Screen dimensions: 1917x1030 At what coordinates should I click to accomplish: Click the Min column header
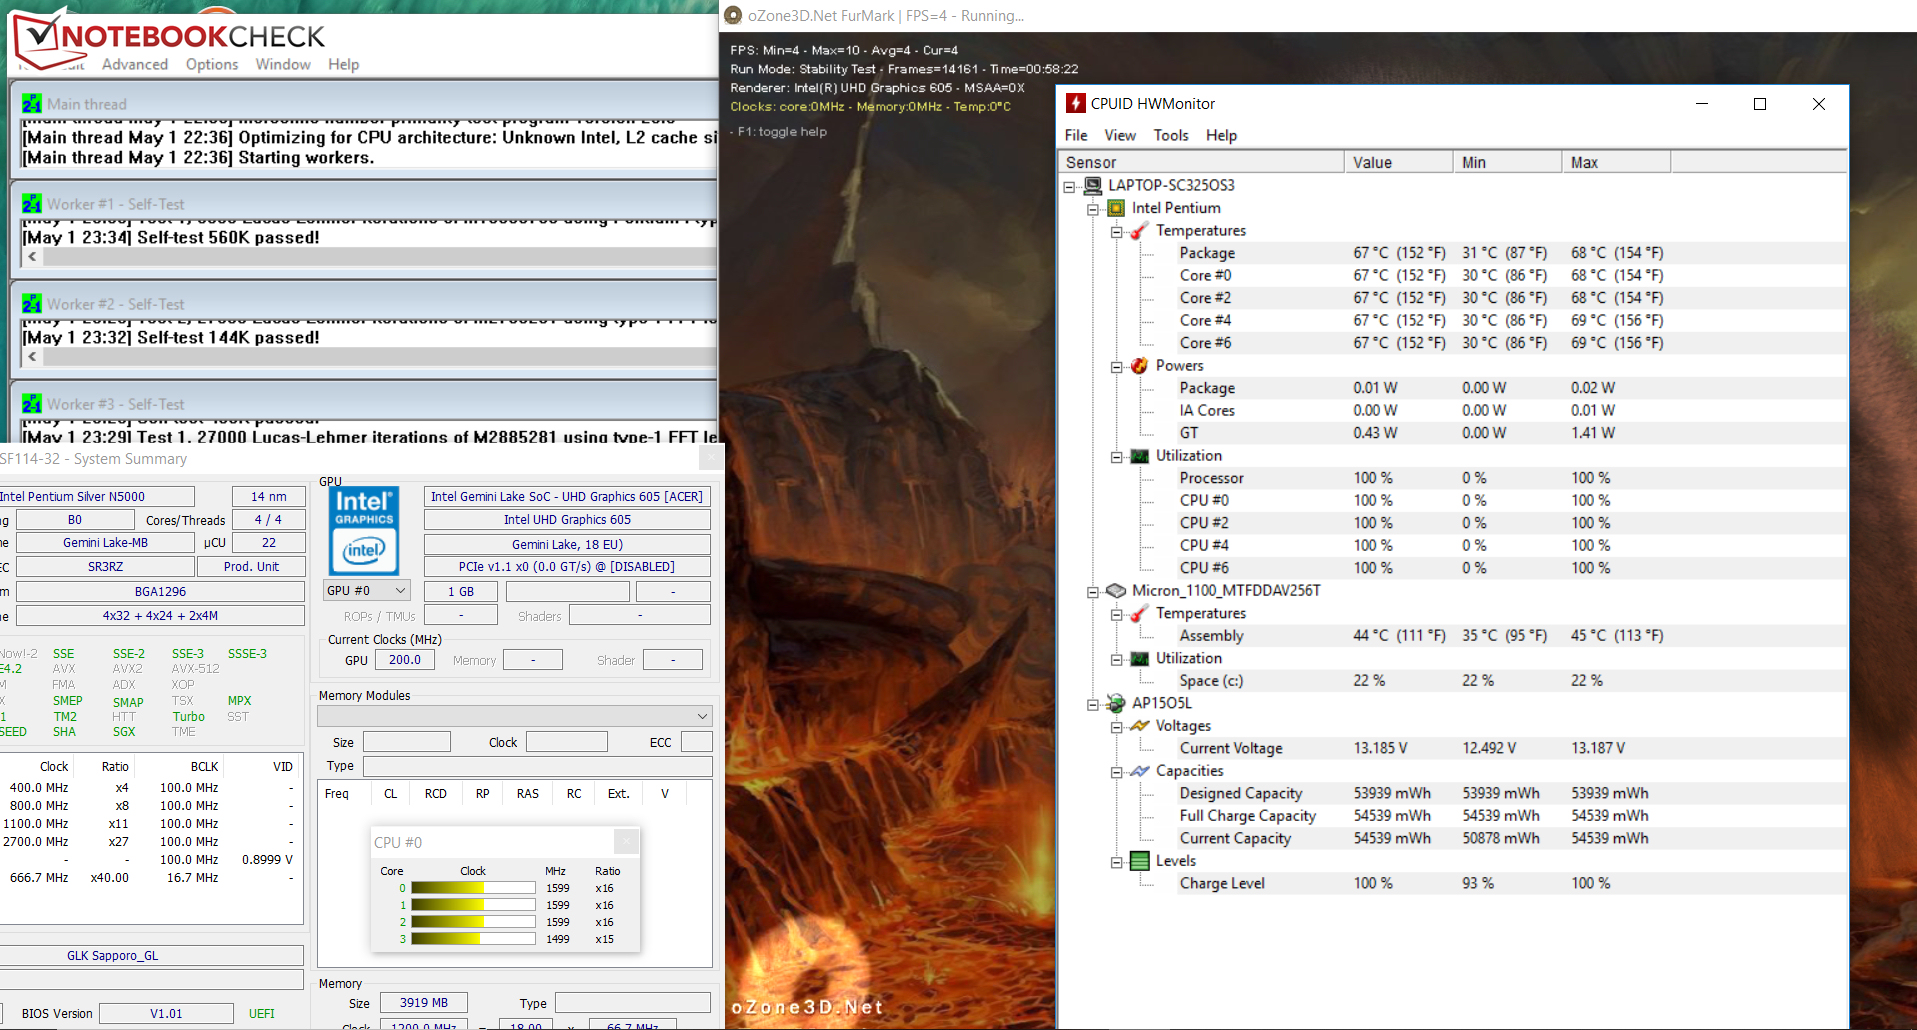tap(1508, 162)
